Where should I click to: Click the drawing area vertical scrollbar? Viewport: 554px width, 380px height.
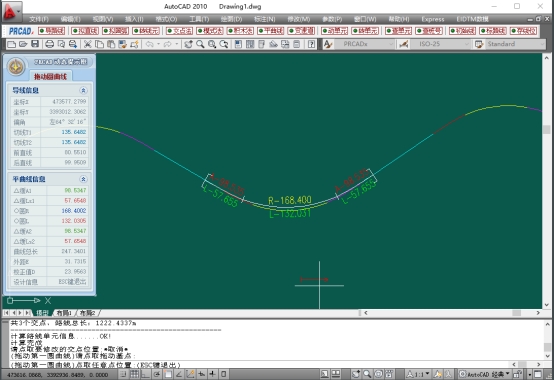click(x=546, y=181)
